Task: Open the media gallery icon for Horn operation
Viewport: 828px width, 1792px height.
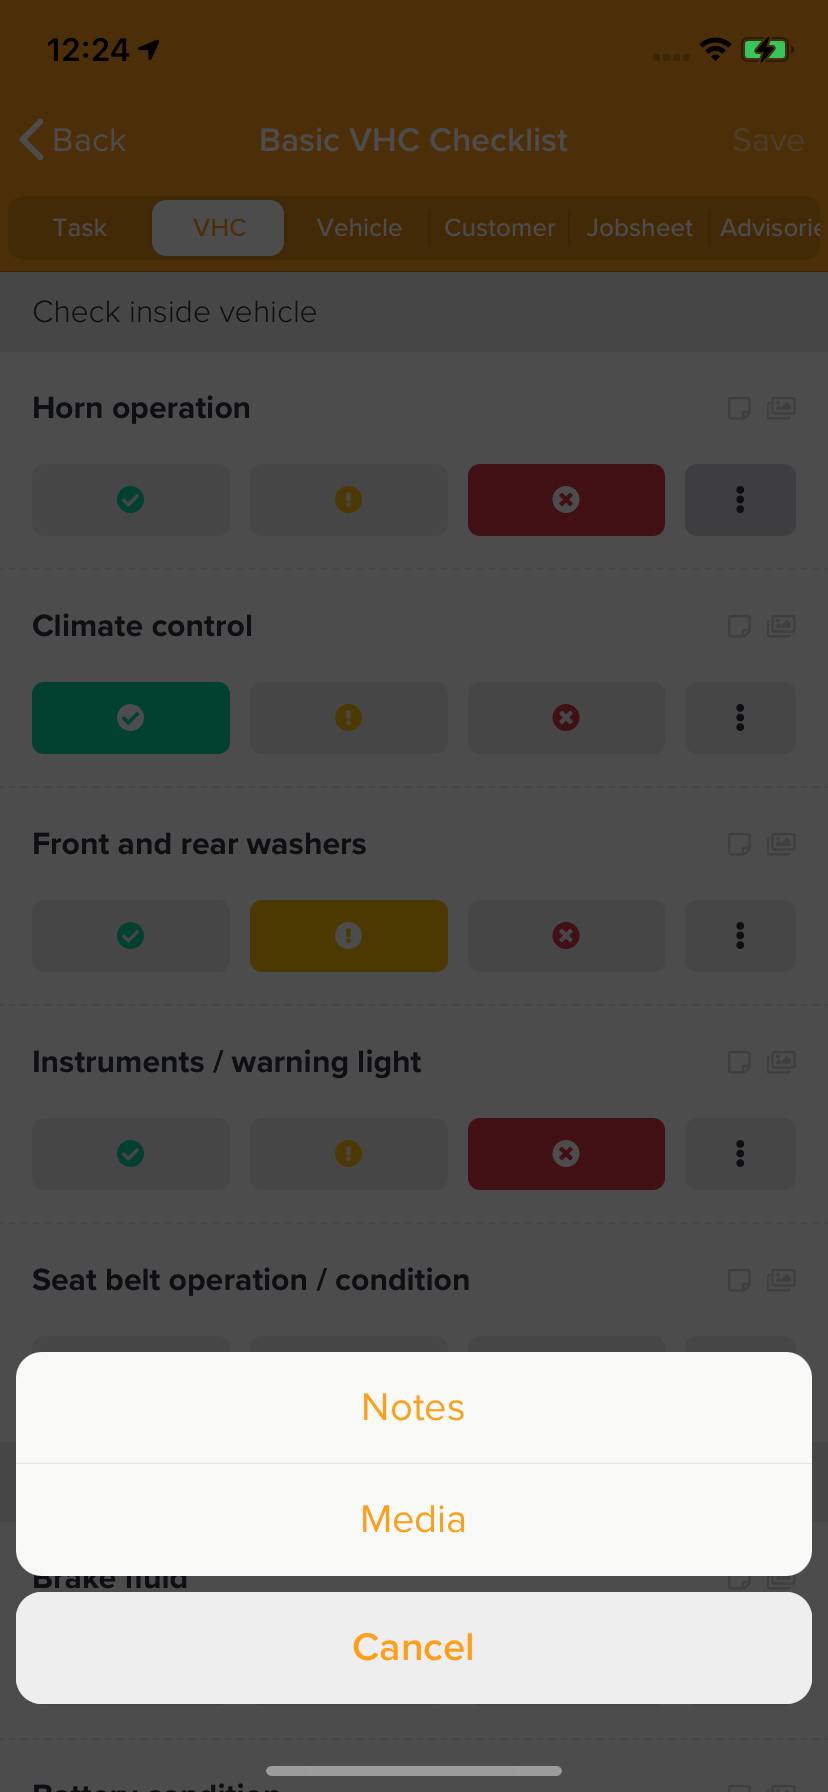Action: coord(781,408)
